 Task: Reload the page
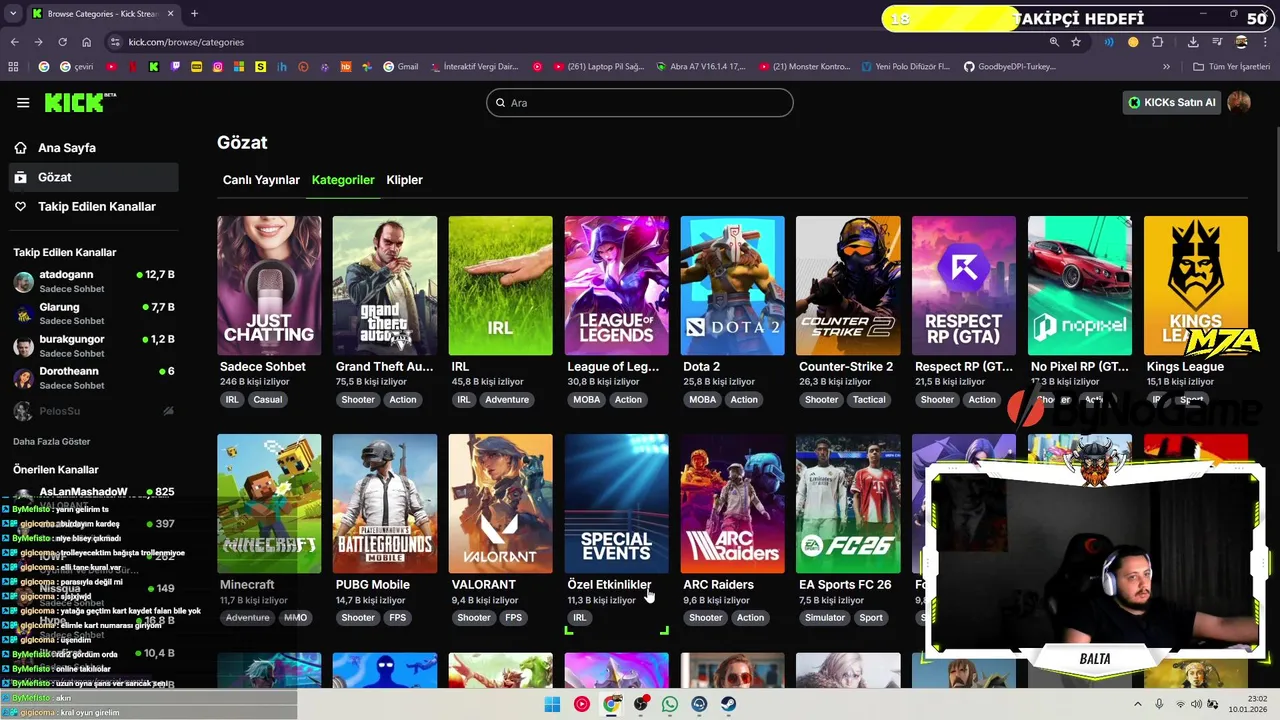pyautogui.click(x=62, y=42)
